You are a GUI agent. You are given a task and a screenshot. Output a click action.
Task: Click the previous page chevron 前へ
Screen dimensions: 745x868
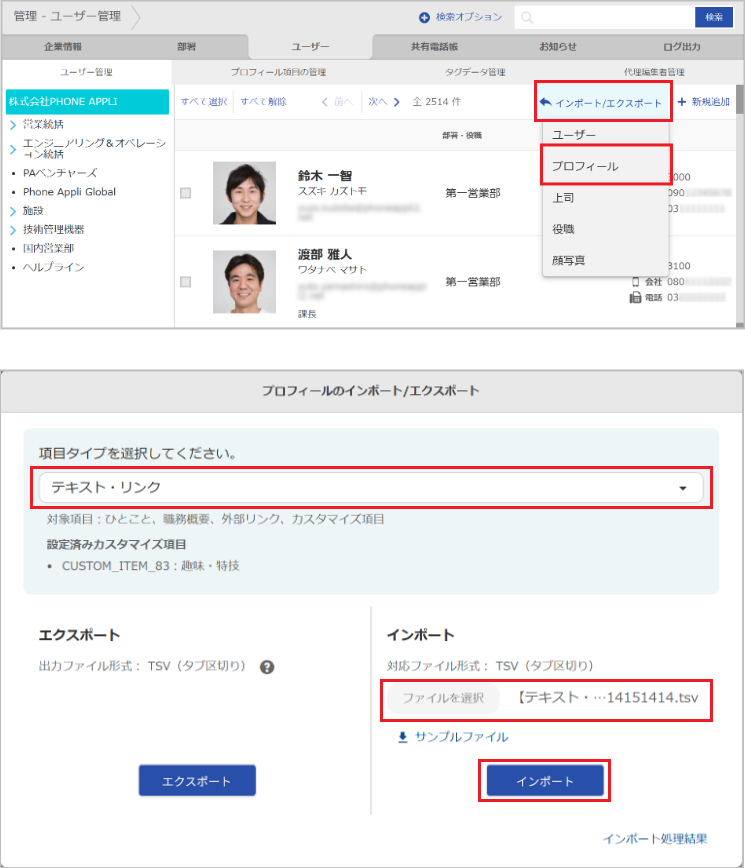(x=324, y=102)
